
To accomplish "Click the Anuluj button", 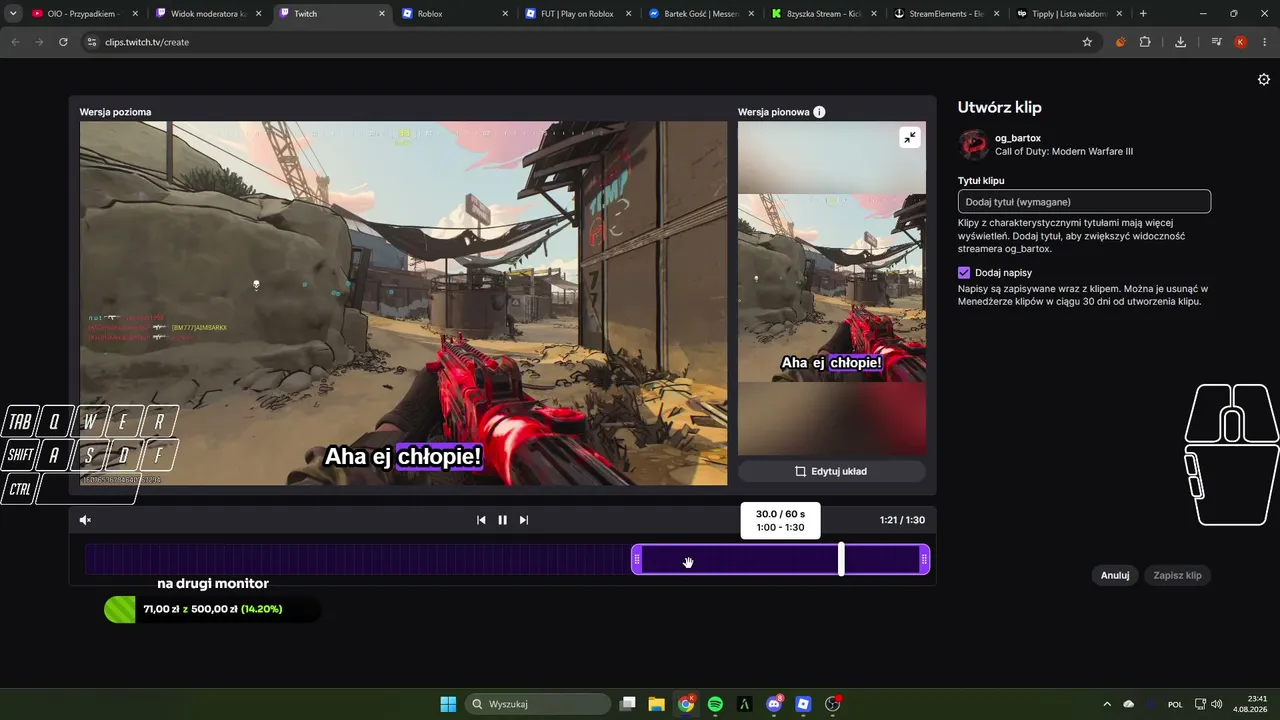I will click(1115, 575).
